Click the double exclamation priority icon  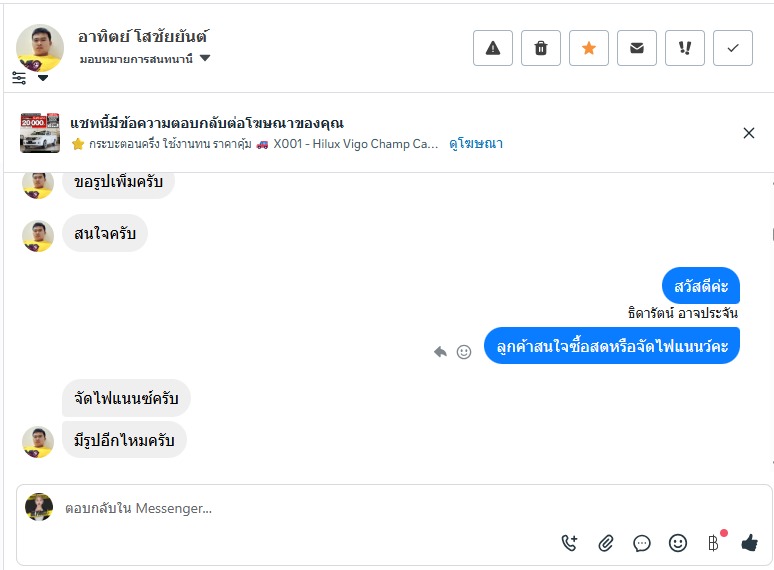click(x=685, y=48)
